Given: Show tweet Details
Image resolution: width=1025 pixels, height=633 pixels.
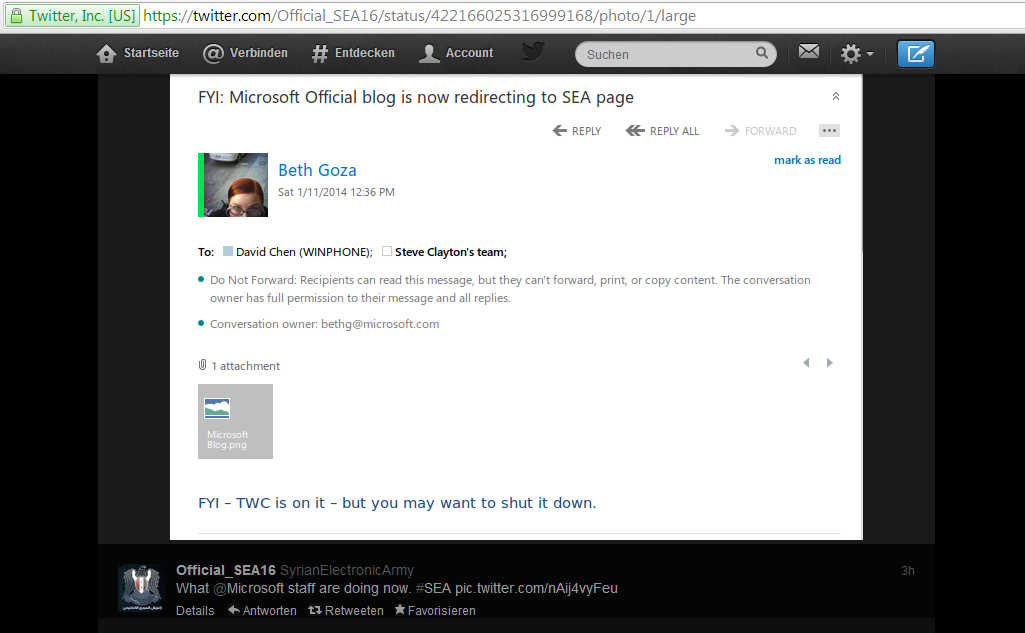Looking at the screenshot, I should pyautogui.click(x=195, y=611).
